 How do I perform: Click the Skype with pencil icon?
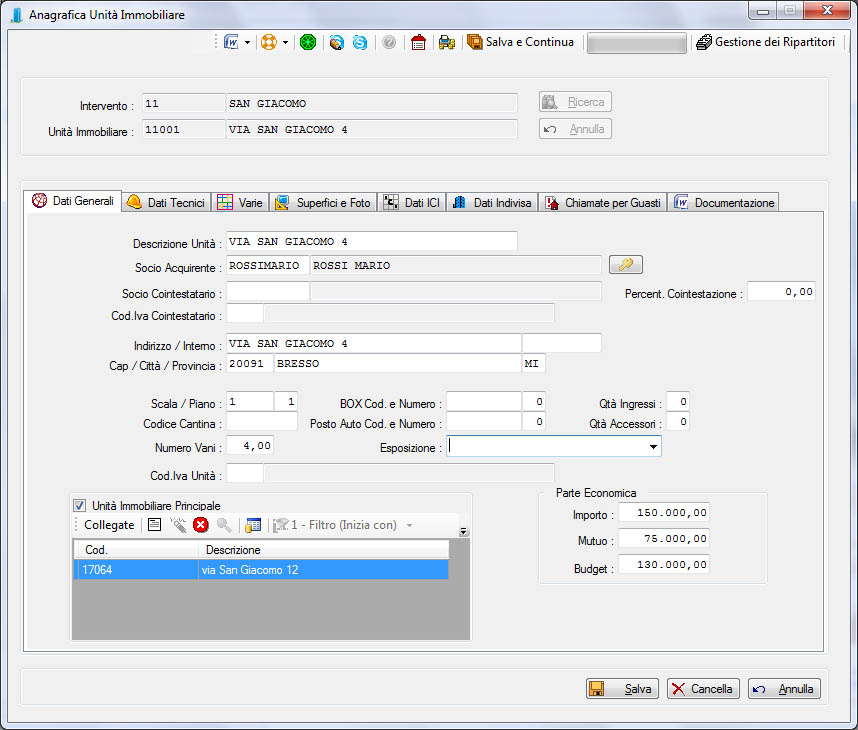337,42
